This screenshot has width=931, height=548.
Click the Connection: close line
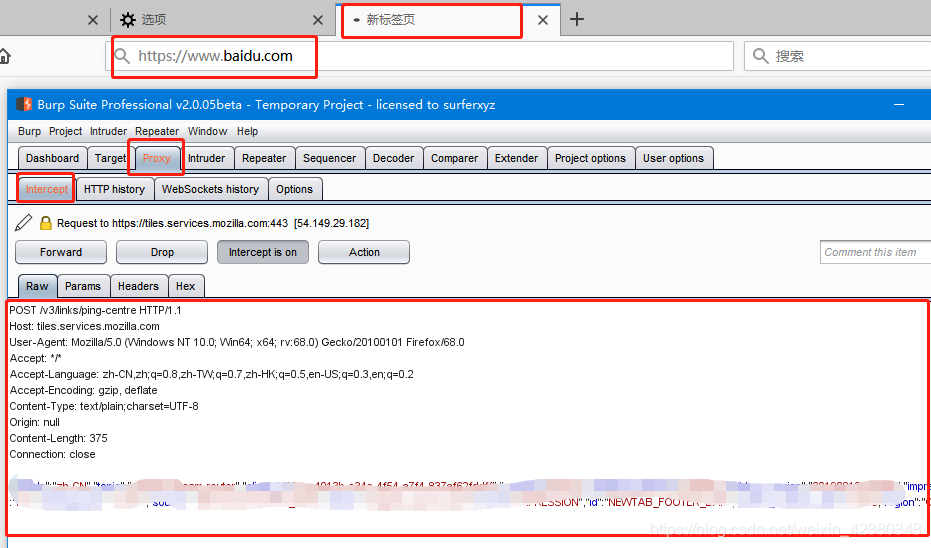click(x=52, y=455)
